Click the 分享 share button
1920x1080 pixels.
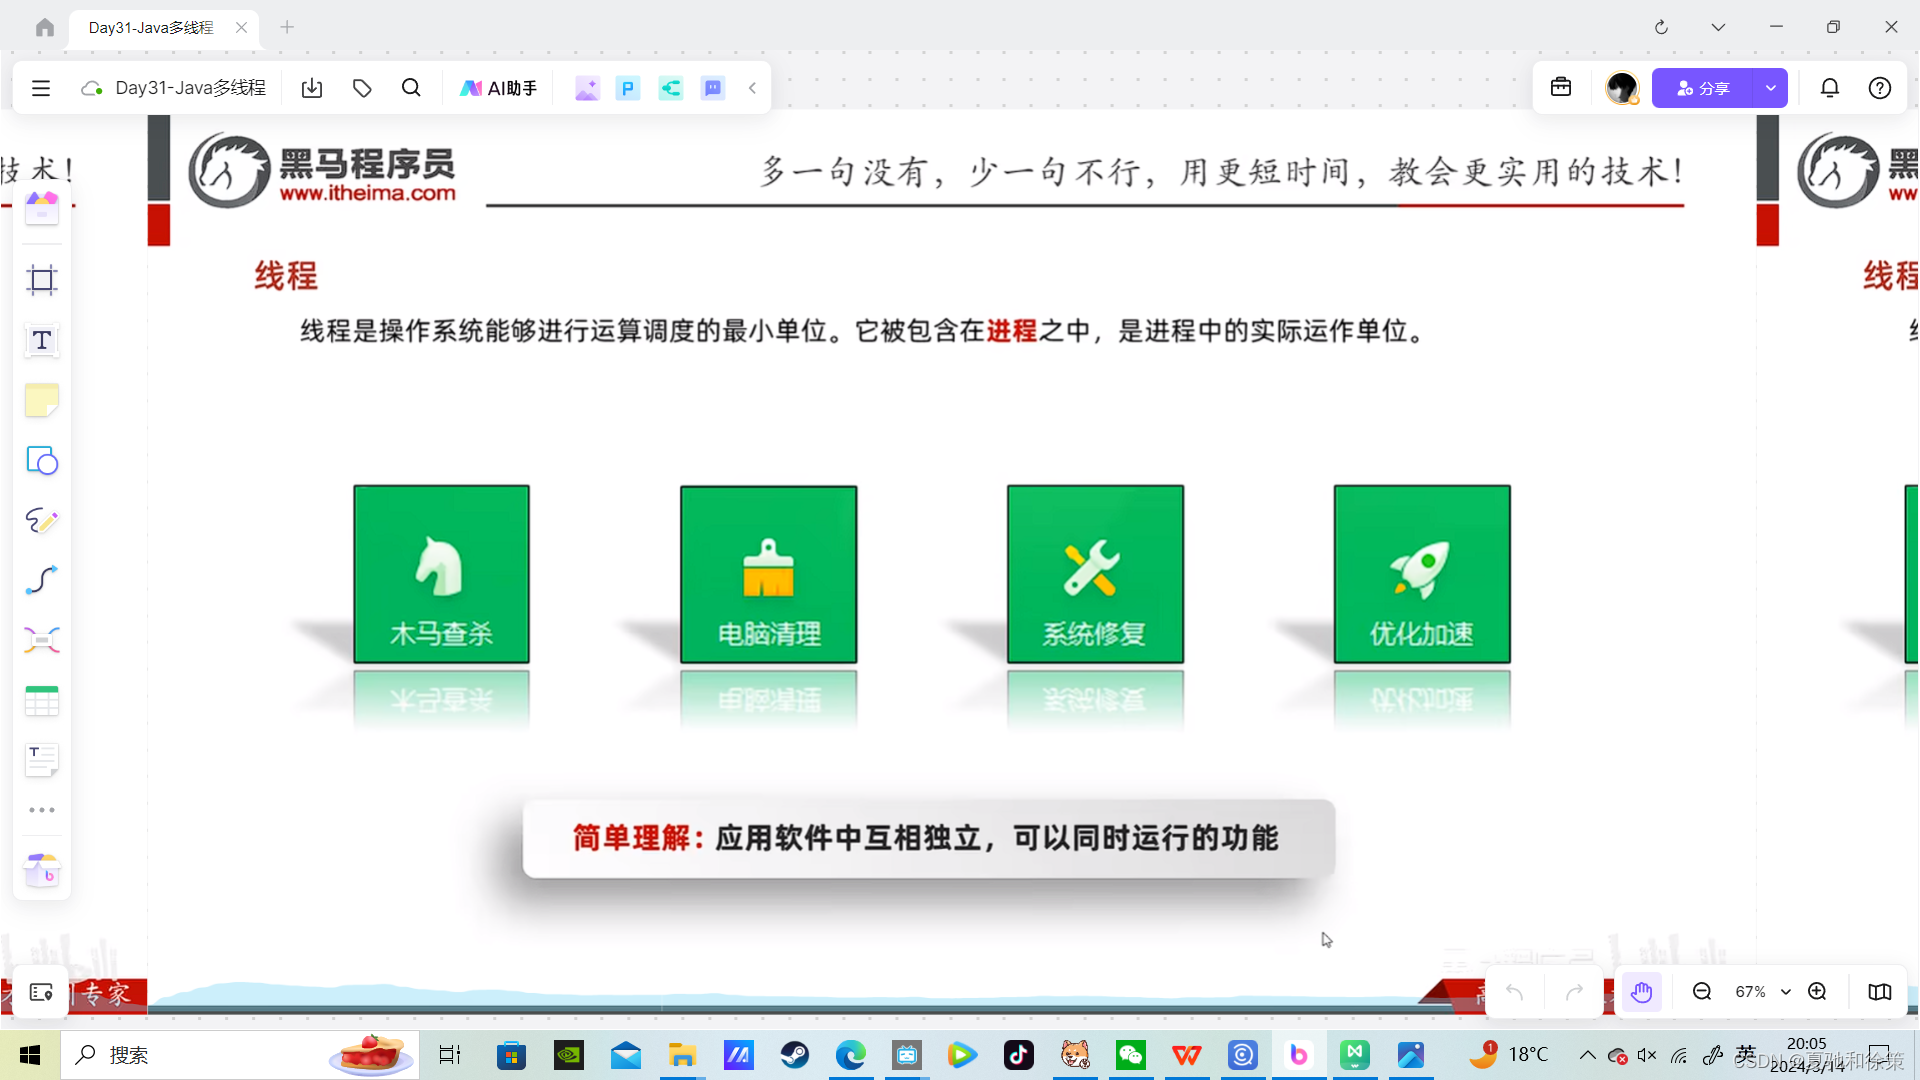(x=1703, y=88)
